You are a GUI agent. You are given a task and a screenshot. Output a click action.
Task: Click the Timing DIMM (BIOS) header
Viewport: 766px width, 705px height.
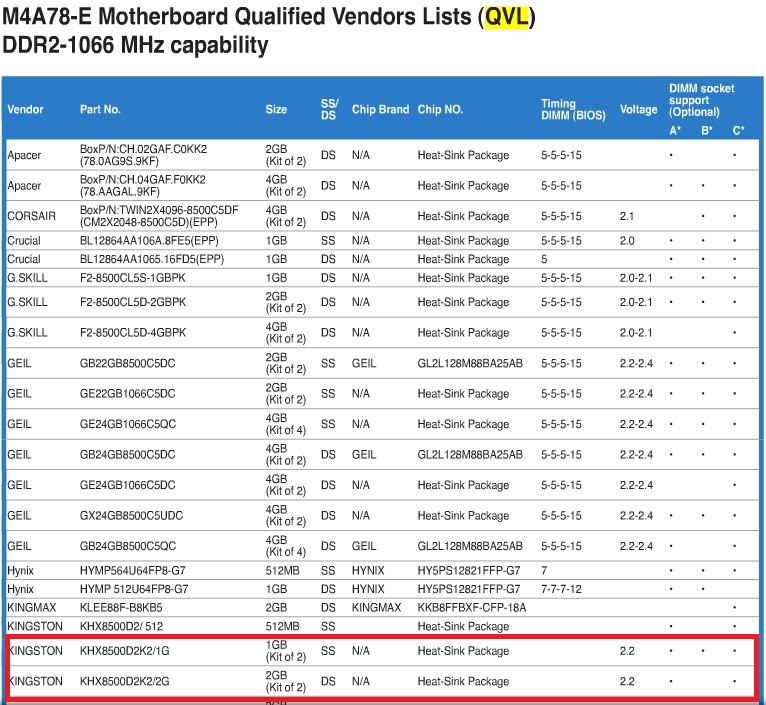click(x=573, y=109)
